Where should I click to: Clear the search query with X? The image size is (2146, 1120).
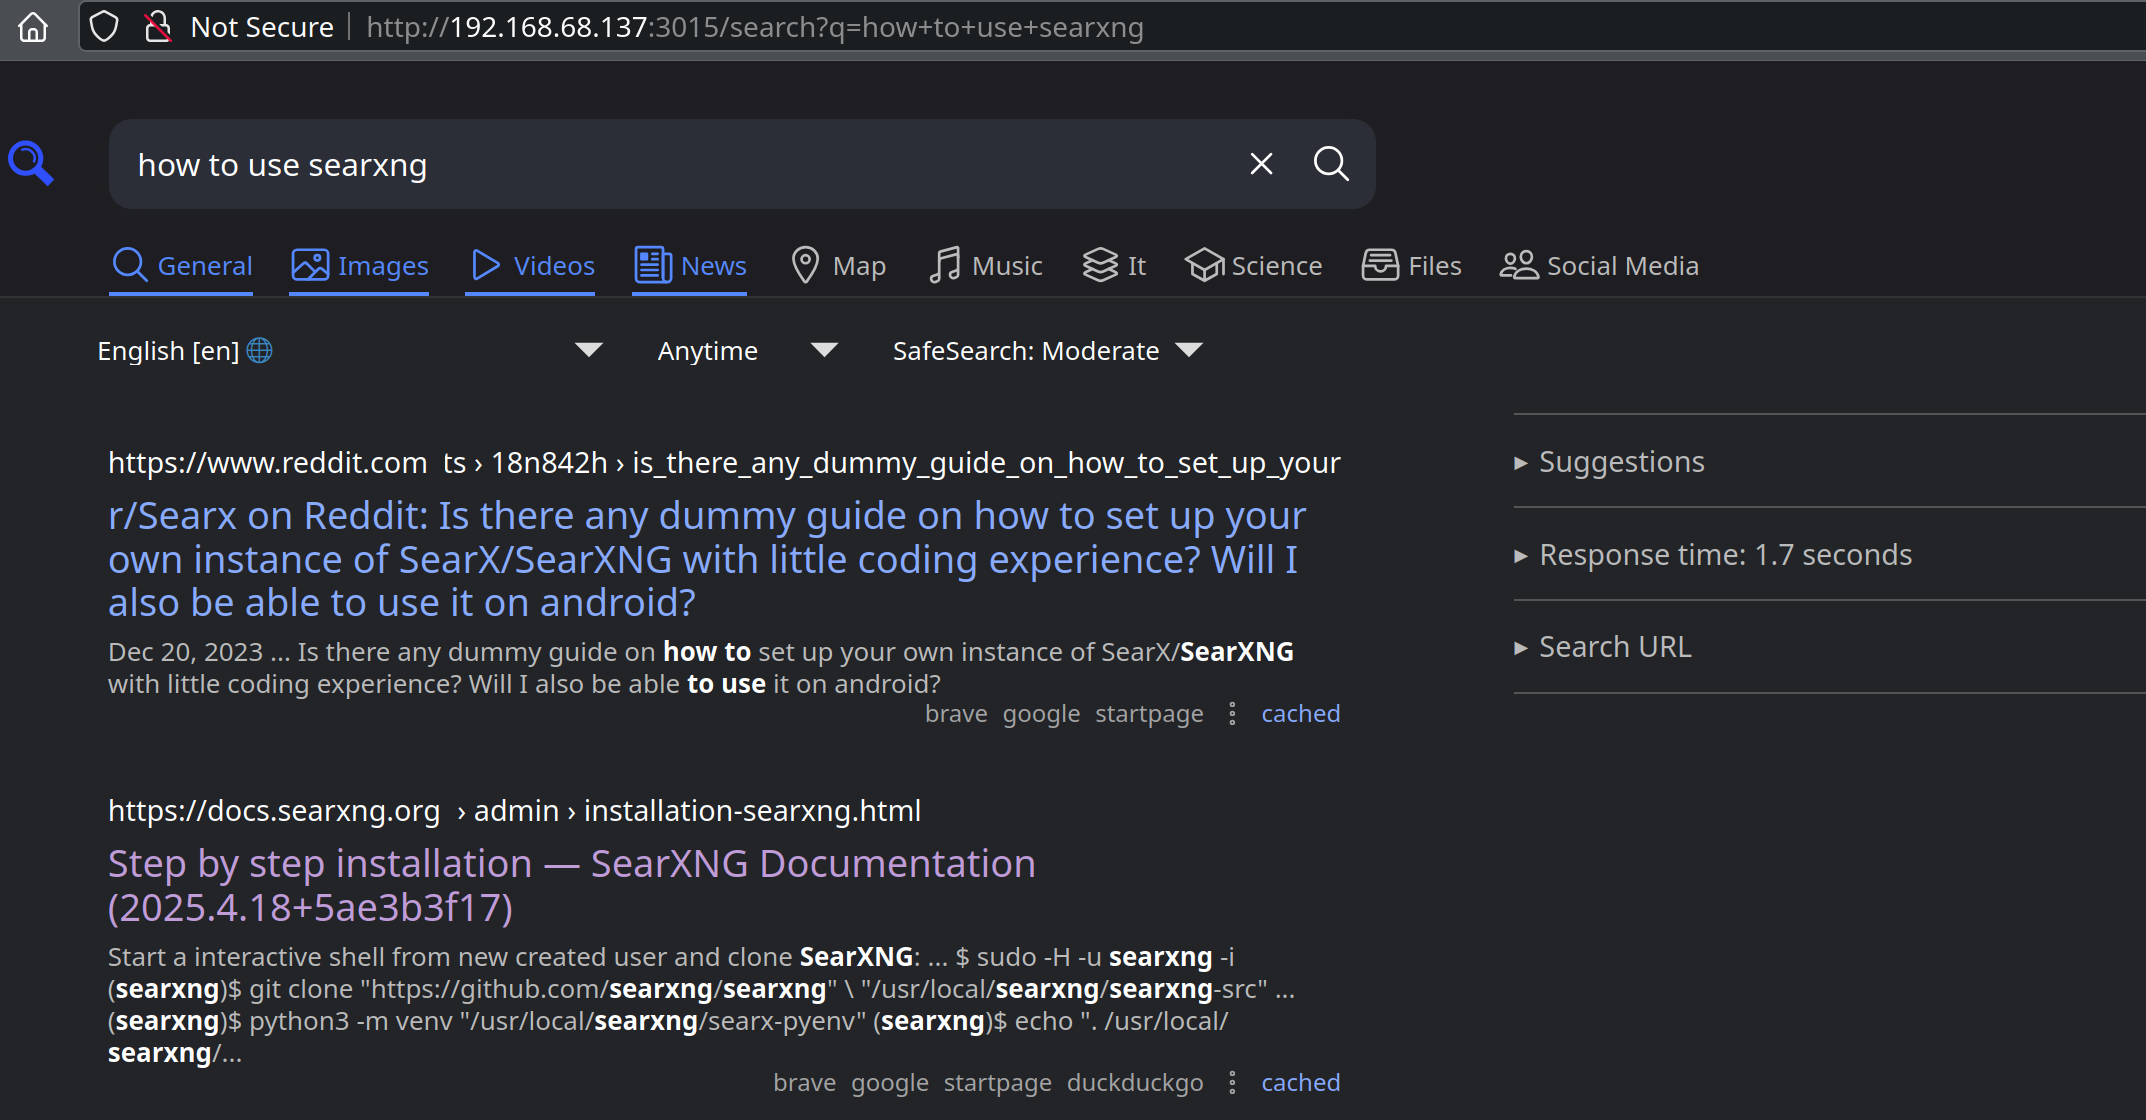click(x=1261, y=164)
